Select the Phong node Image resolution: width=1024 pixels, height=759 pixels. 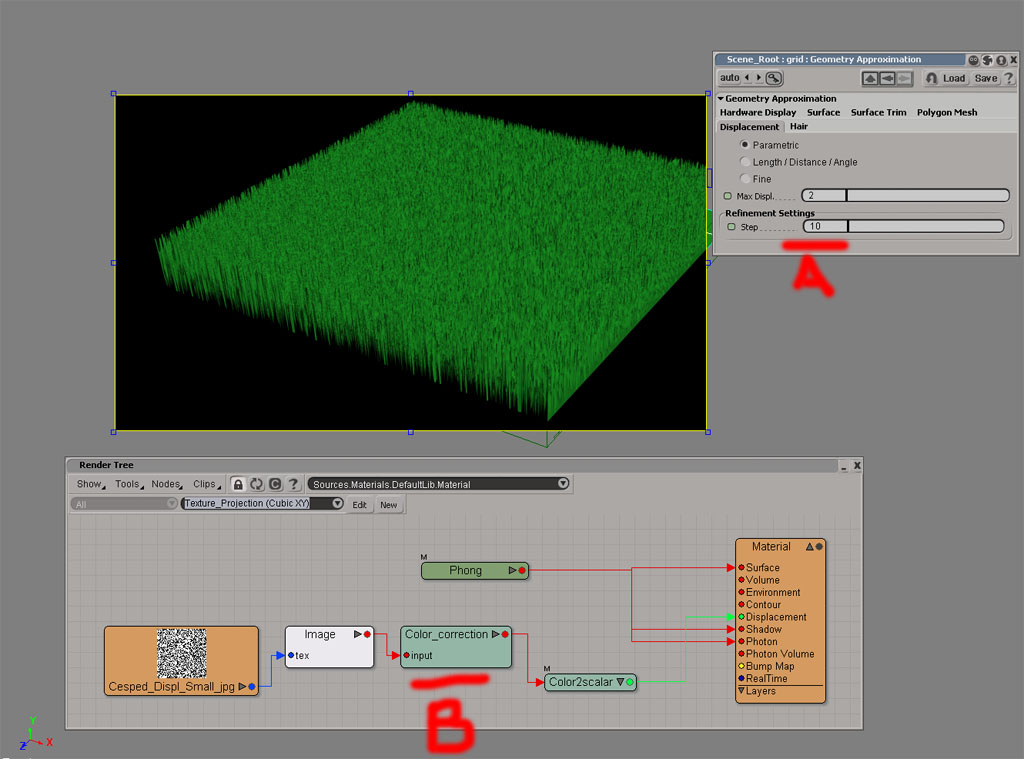point(475,570)
